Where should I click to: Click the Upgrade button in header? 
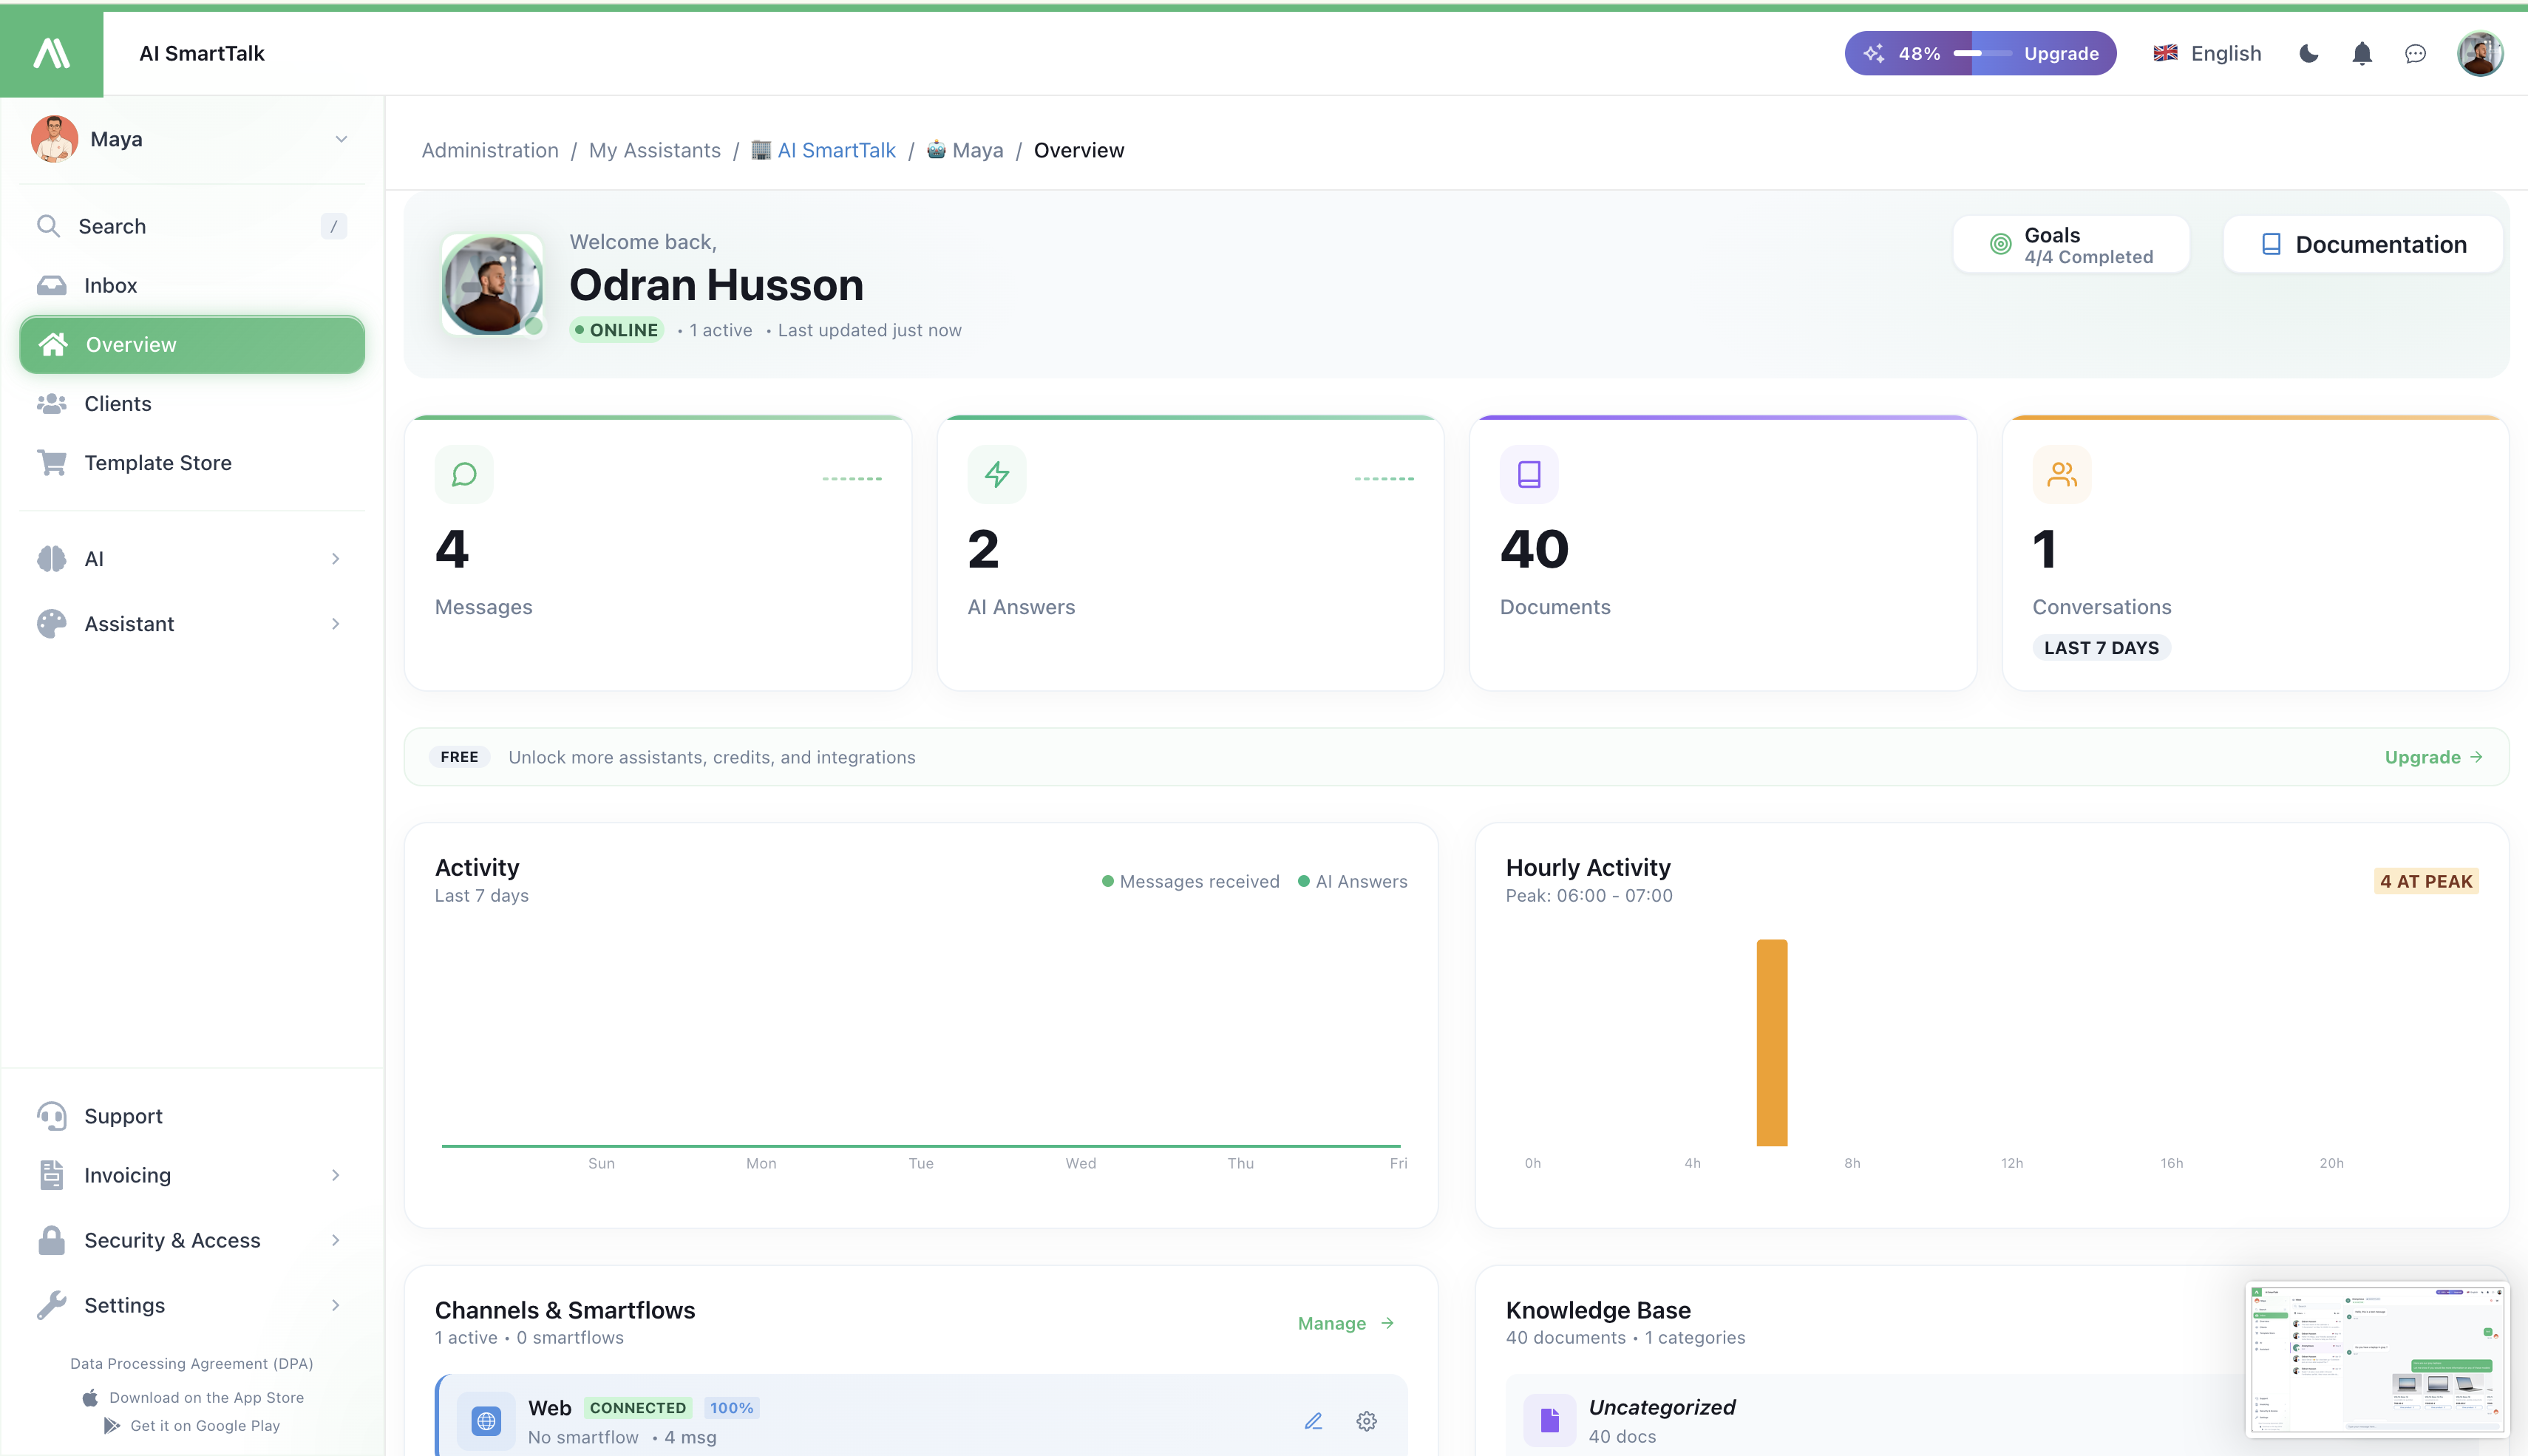pos(2061,54)
